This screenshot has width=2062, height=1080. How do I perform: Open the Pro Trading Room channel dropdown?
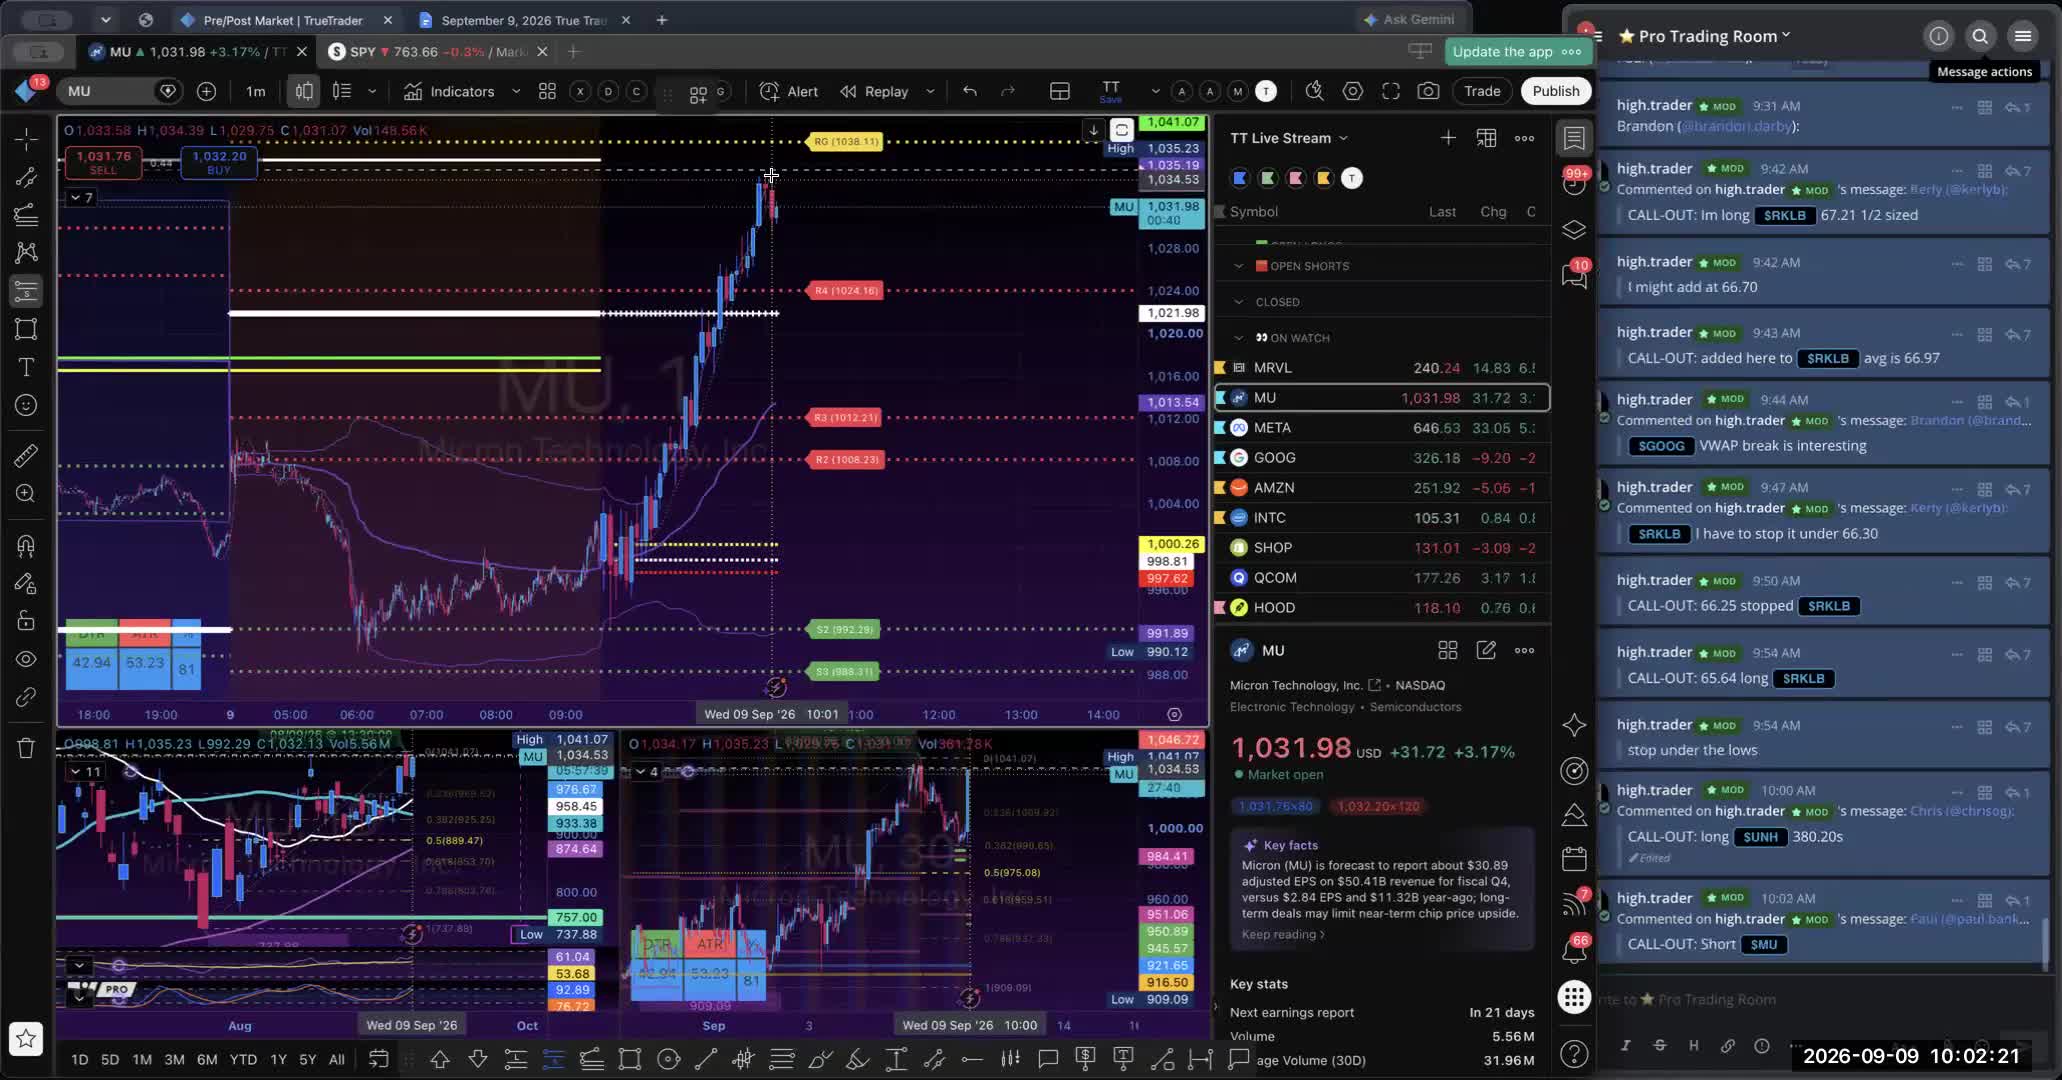(1786, 36)
